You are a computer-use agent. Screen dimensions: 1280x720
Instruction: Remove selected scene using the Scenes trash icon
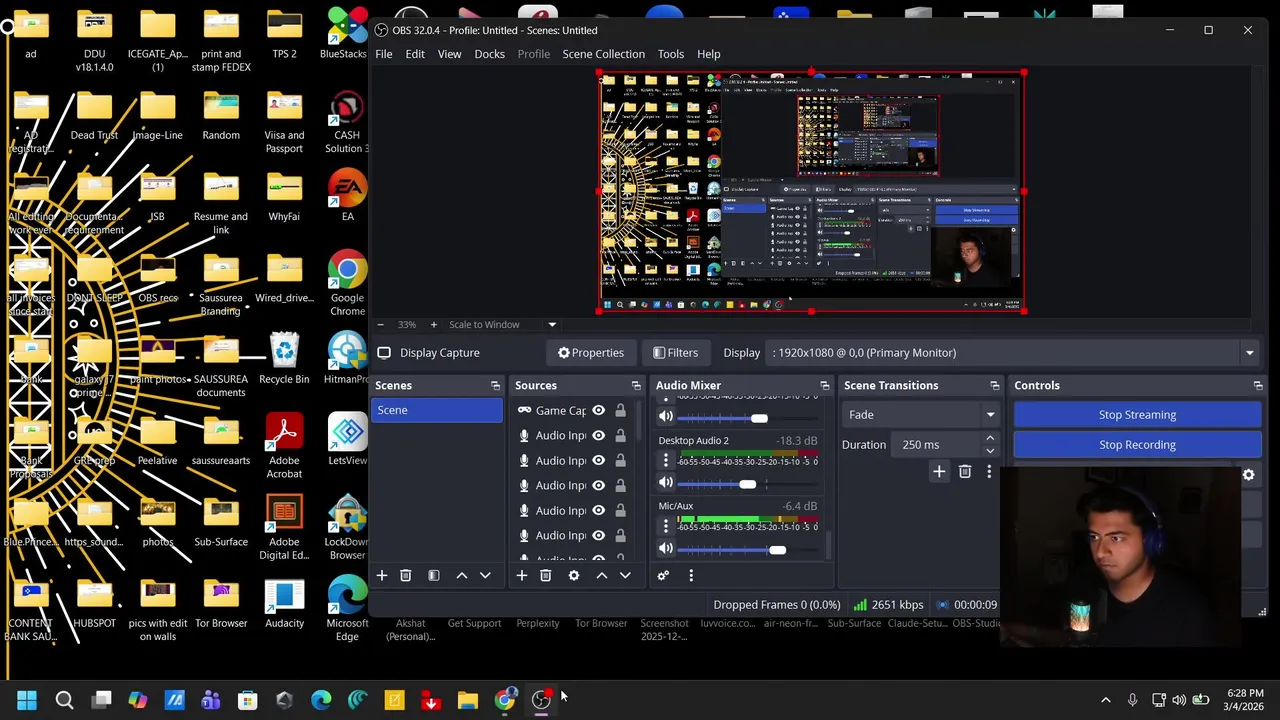point(406,575)
